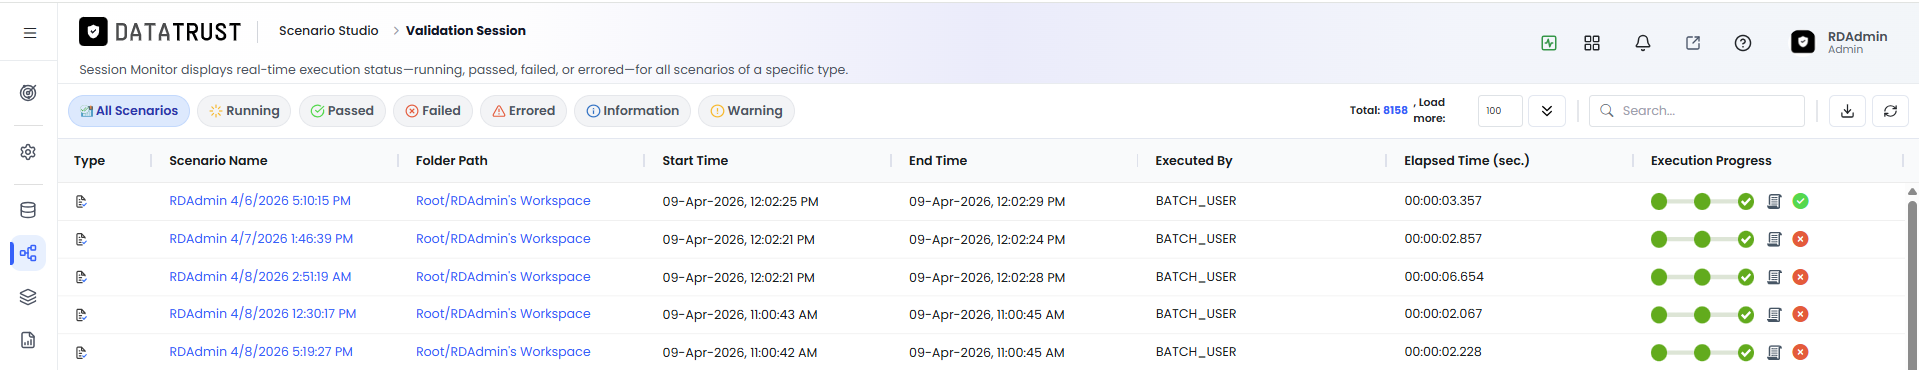Open the layers stack sidebar icon
Image resolution: width=1919 pixels, height=370 pixels.
coord(28,297)
